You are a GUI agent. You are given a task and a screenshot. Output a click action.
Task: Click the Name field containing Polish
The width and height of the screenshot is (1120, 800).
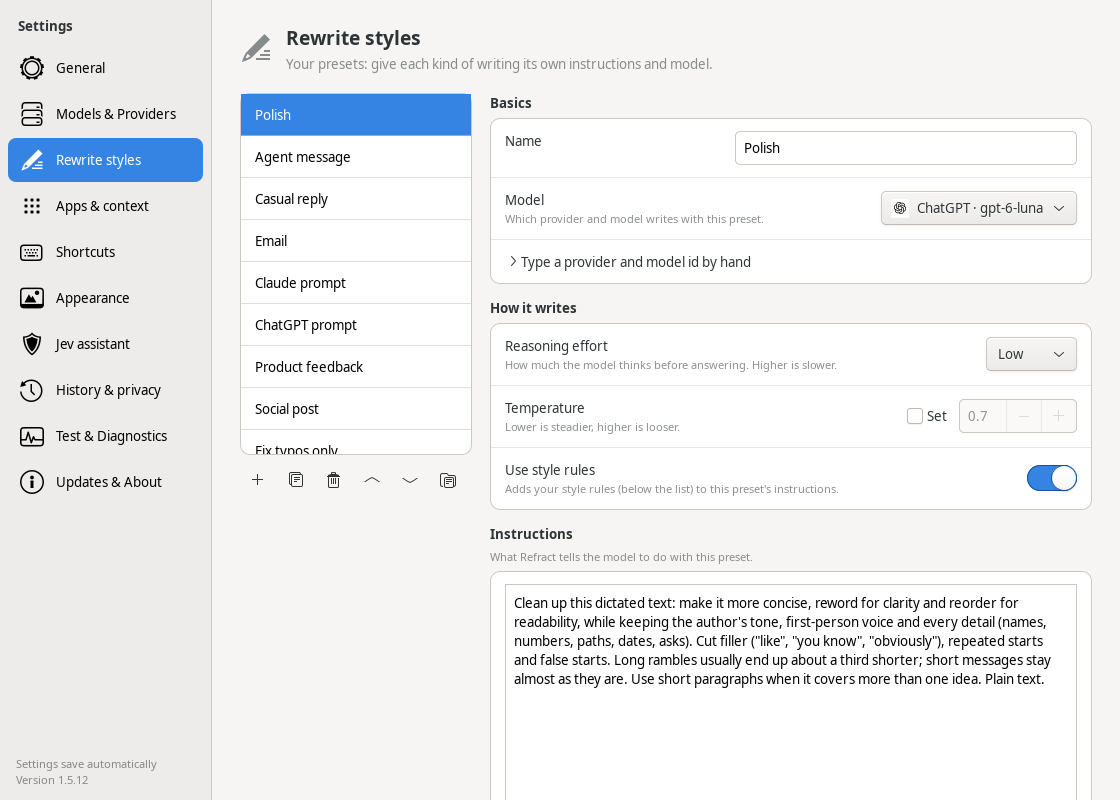(x=905, y=148)
